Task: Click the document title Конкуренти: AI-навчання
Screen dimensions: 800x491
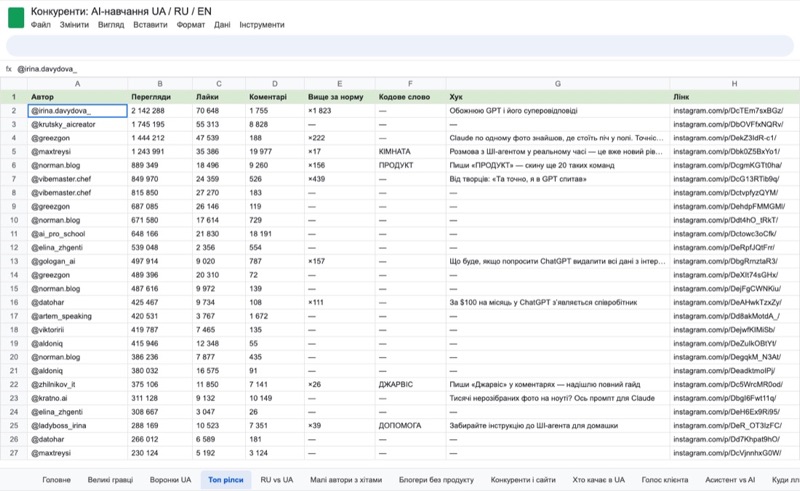Action: click(121, 11)
